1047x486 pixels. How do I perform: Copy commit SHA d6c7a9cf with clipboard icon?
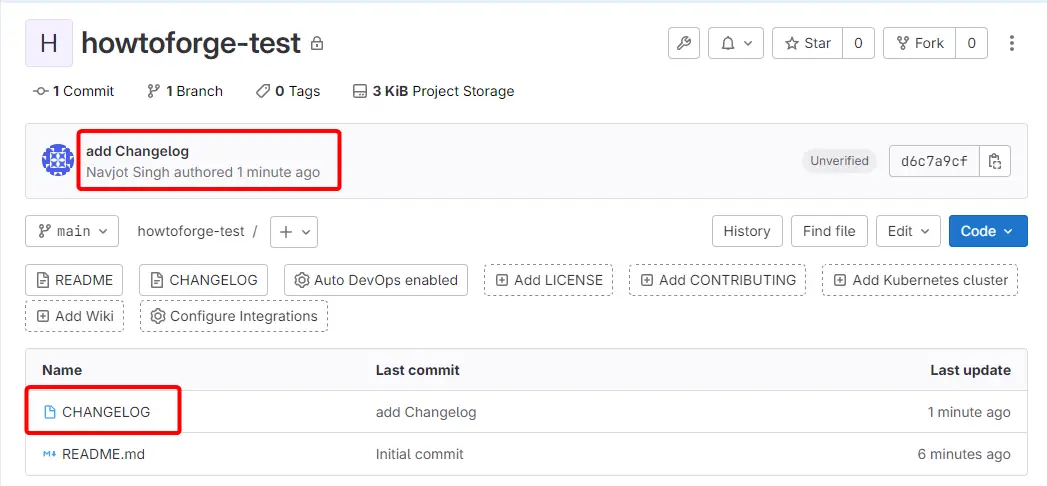point(995,161)
